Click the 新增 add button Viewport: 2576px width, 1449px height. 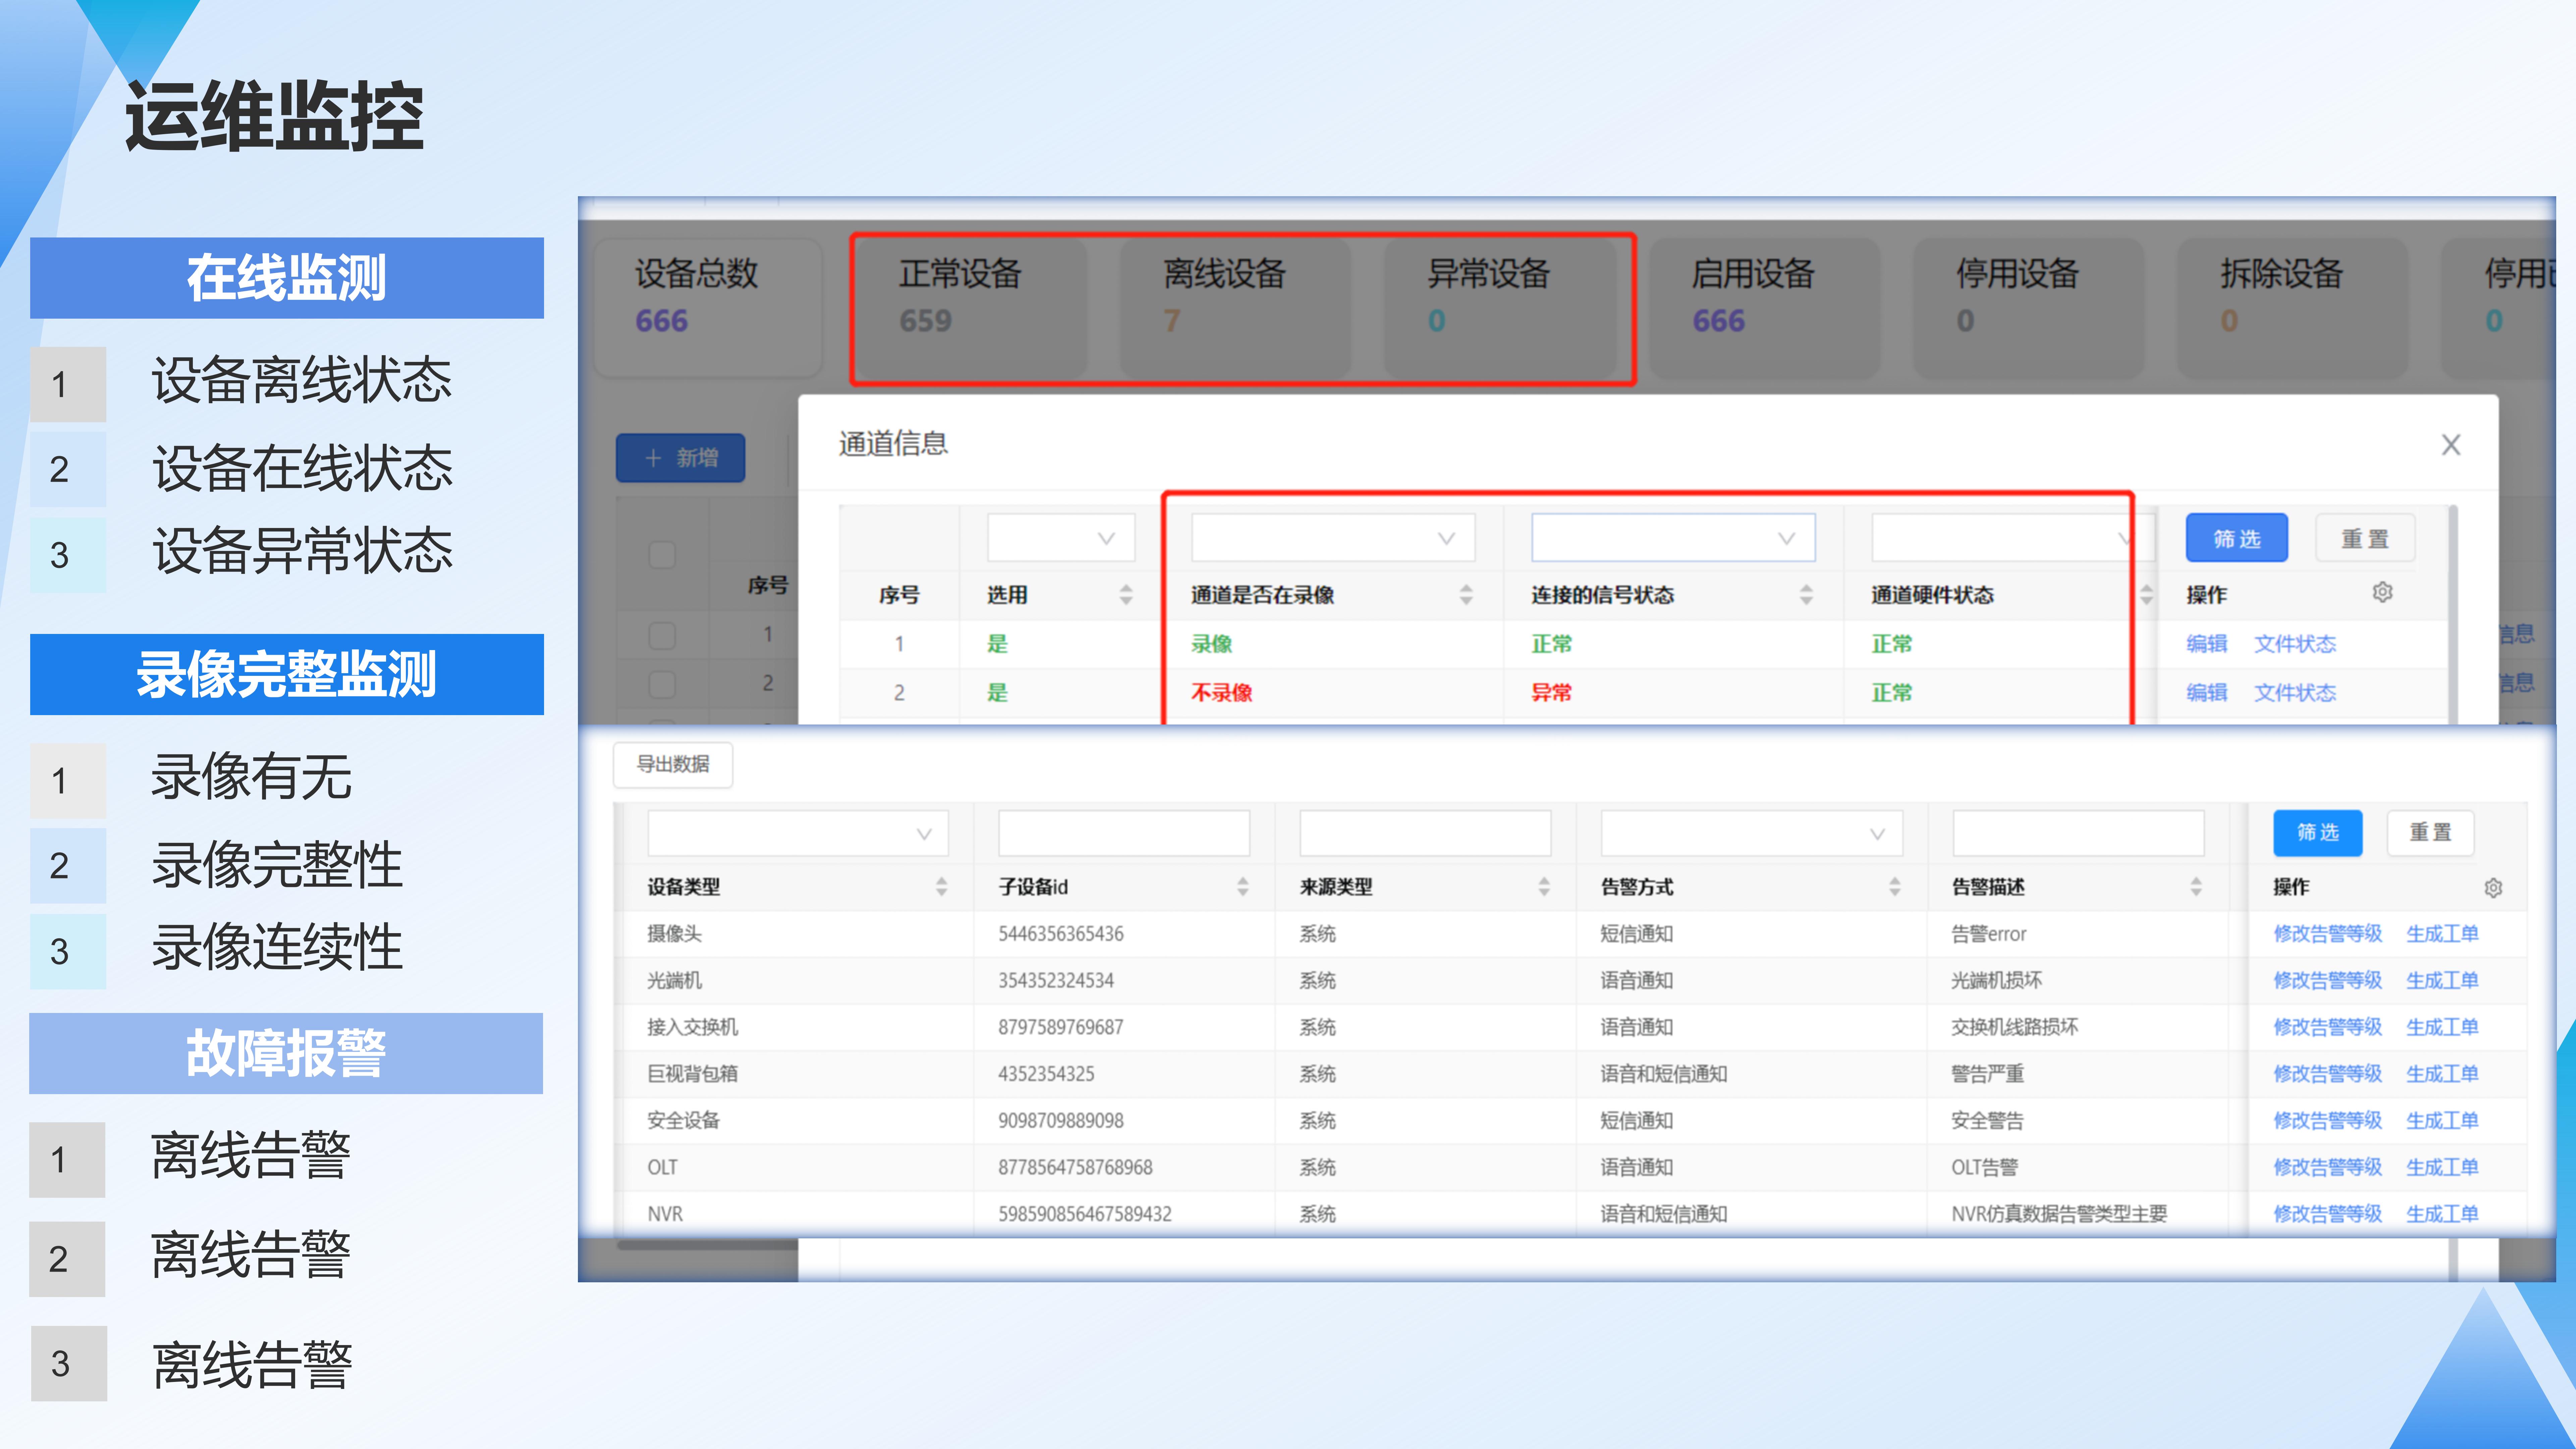680,458
